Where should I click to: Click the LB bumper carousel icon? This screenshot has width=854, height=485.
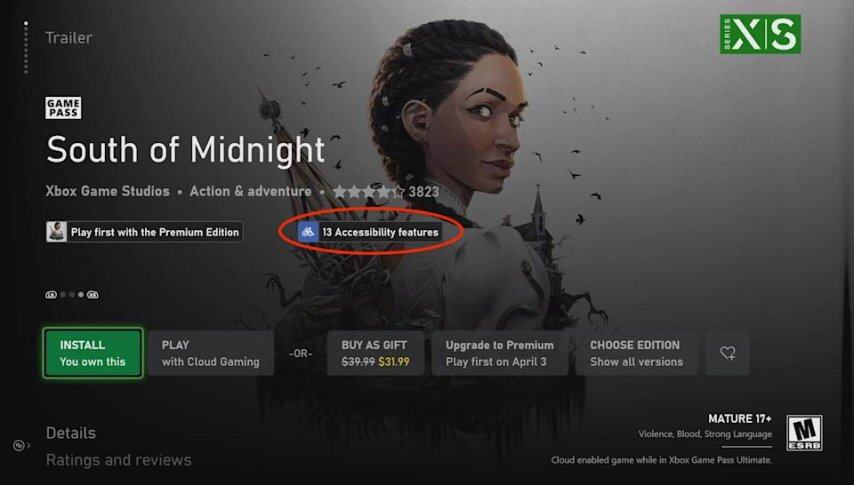pyautogui.click(x=51, y=295)
